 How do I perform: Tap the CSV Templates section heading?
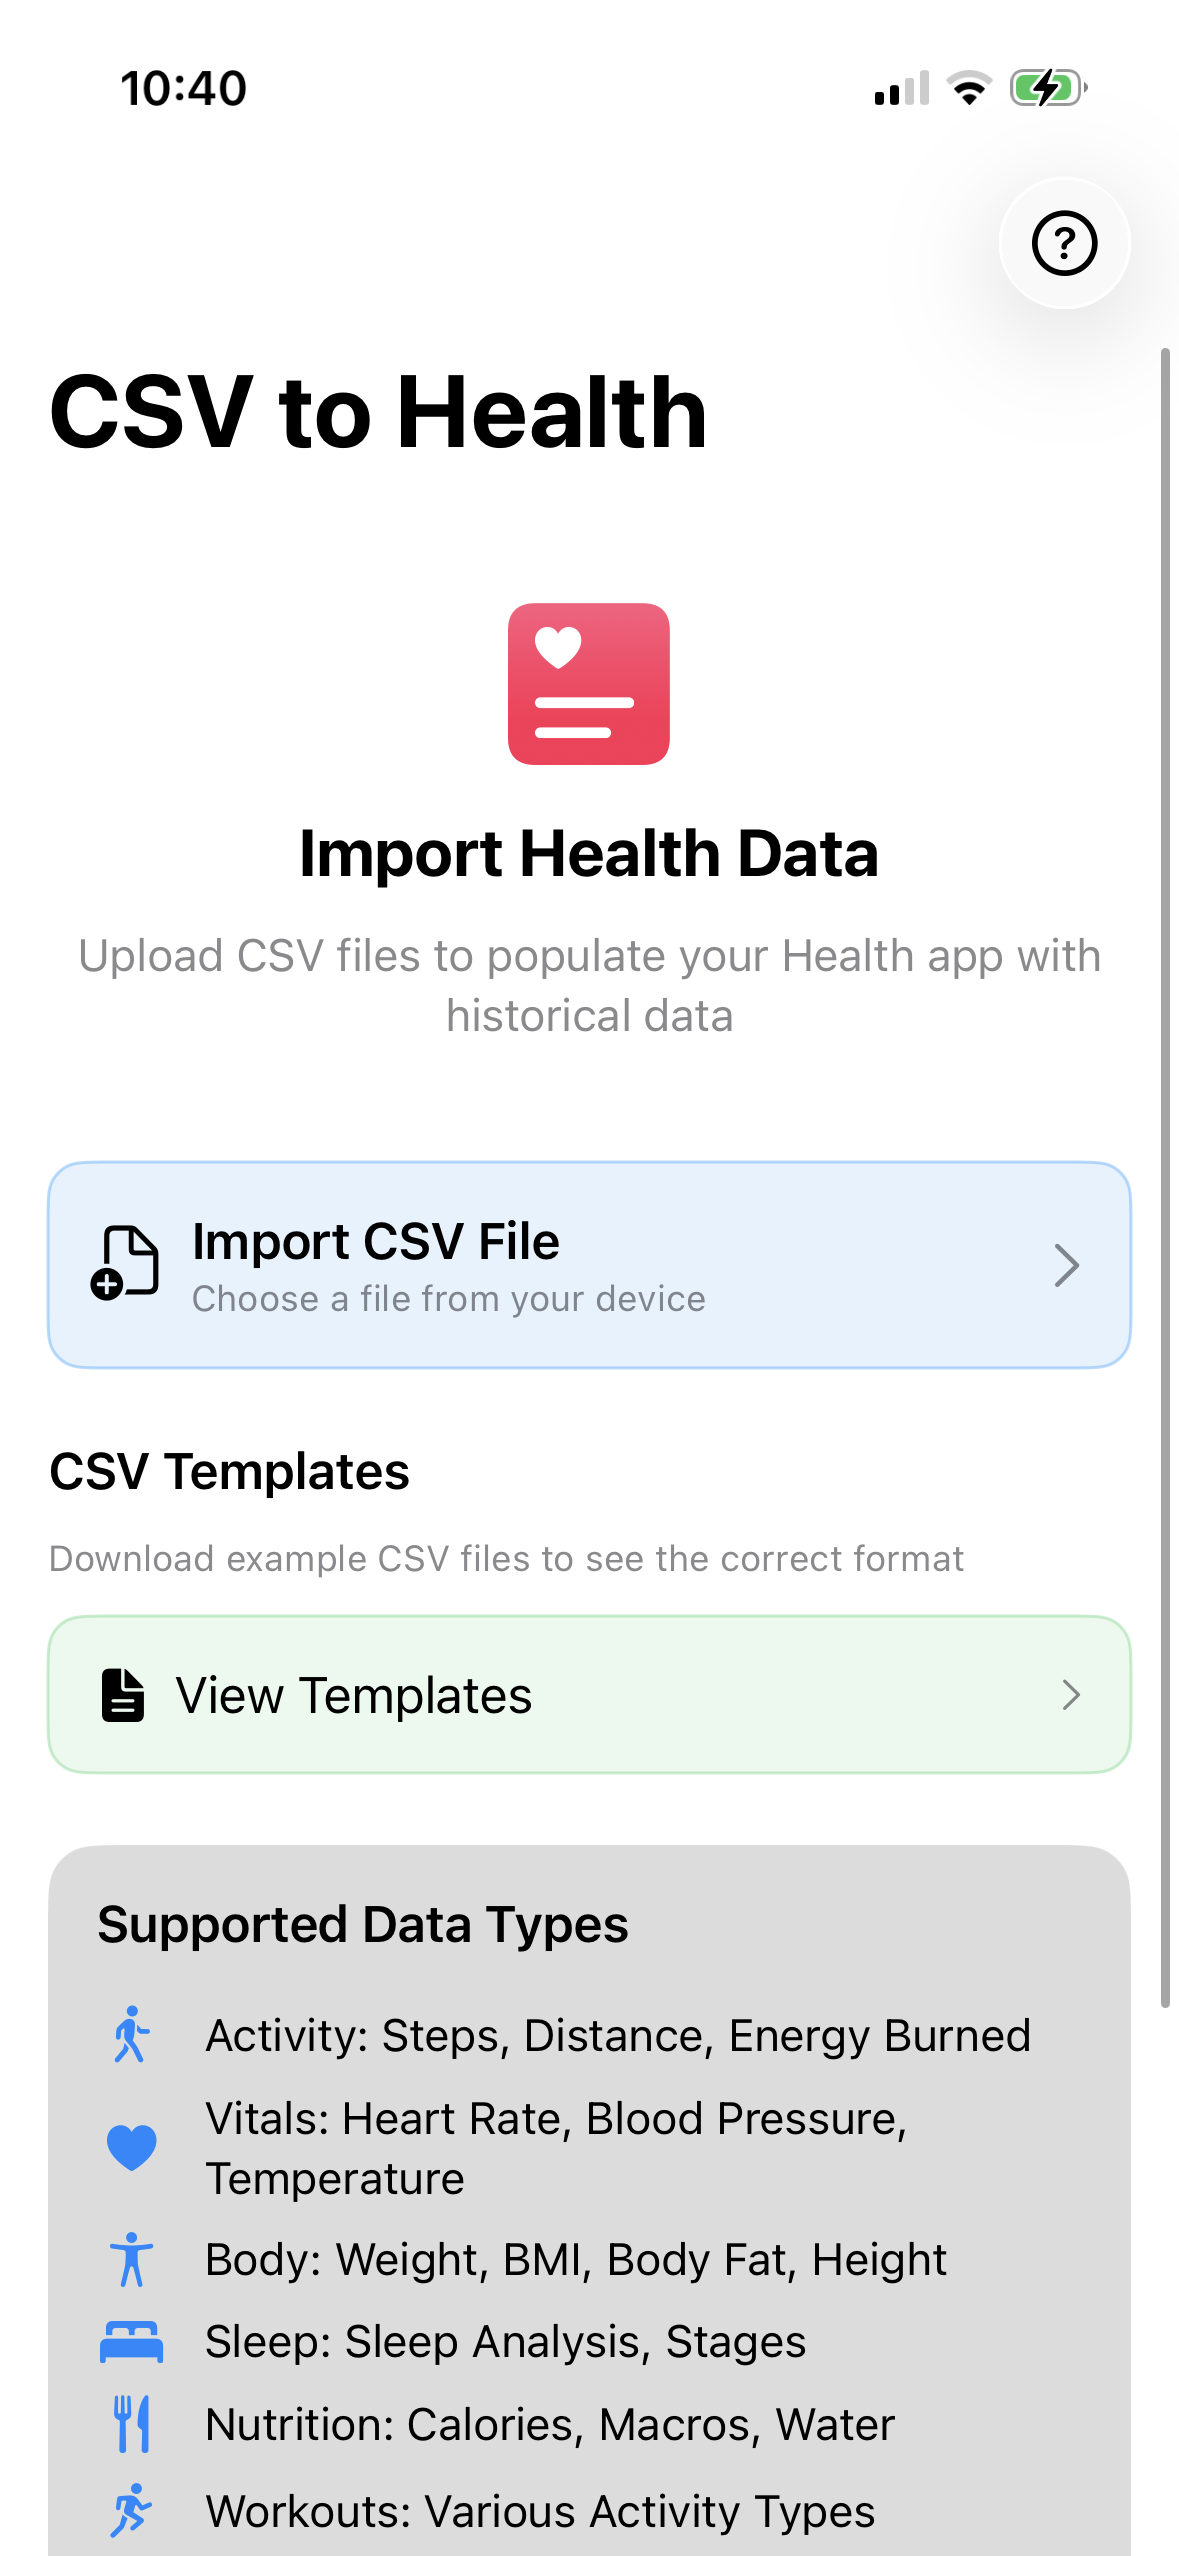tap(229, 1472)
